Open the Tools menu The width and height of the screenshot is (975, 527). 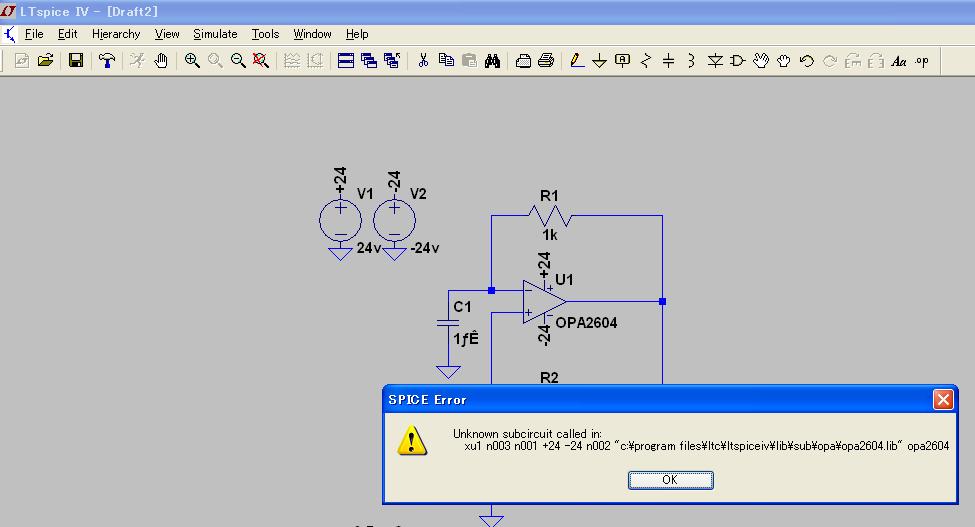point(265,34)
